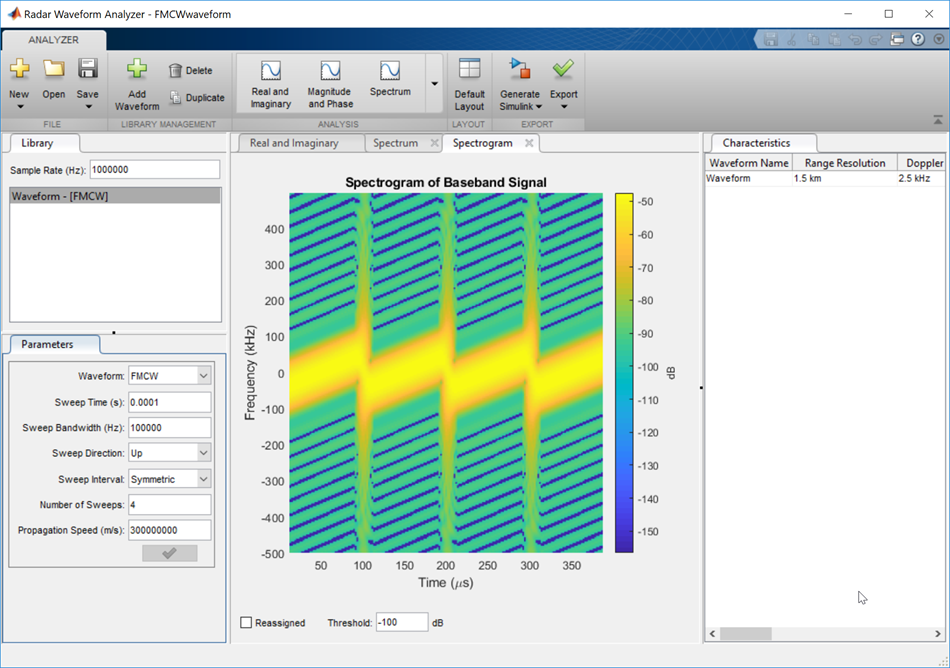Switch to the Spectrum tab
The height and width of the screenshot is (668, 950).
(x=395, y=143)
